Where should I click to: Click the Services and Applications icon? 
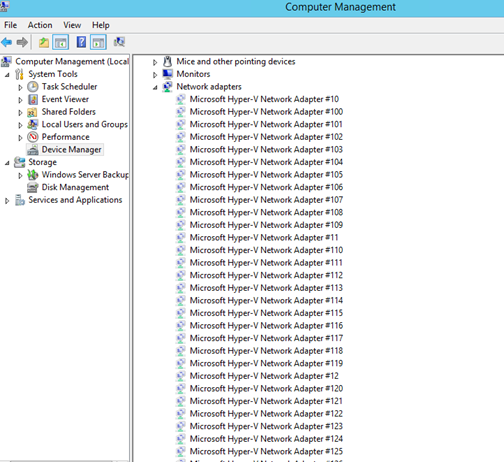tap(20, 200)
